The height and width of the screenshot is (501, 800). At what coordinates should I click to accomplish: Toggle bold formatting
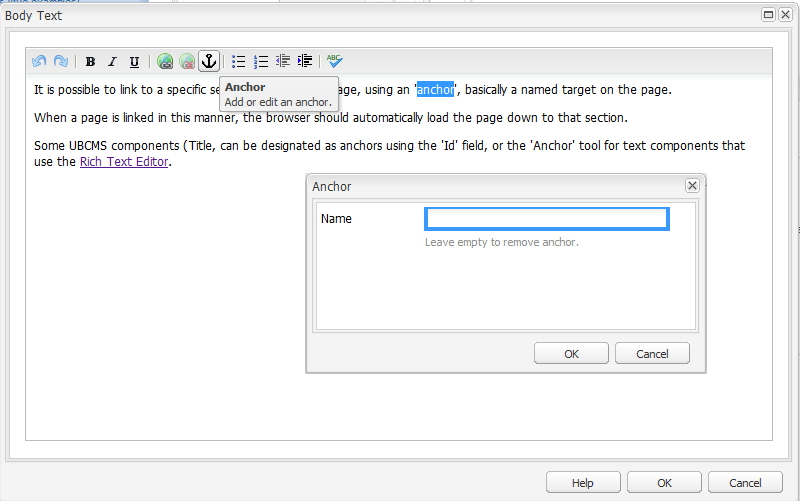(90, 62)
